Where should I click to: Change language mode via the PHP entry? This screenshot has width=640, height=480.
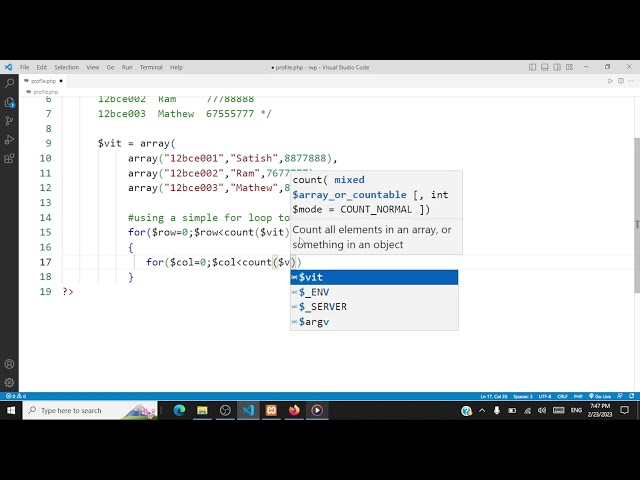578,396
